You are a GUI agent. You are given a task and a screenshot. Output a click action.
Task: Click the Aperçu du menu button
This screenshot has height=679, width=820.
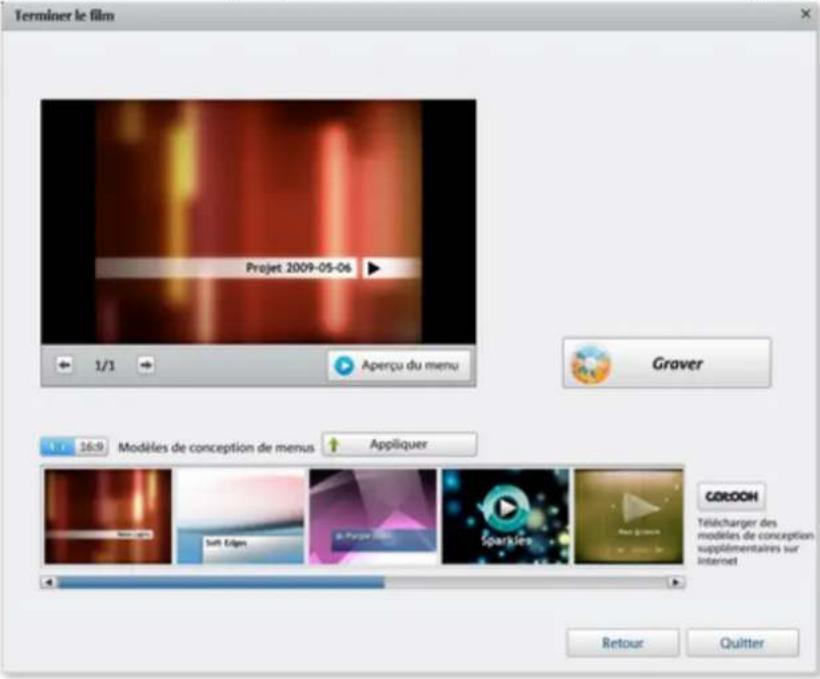click(399, 365)
